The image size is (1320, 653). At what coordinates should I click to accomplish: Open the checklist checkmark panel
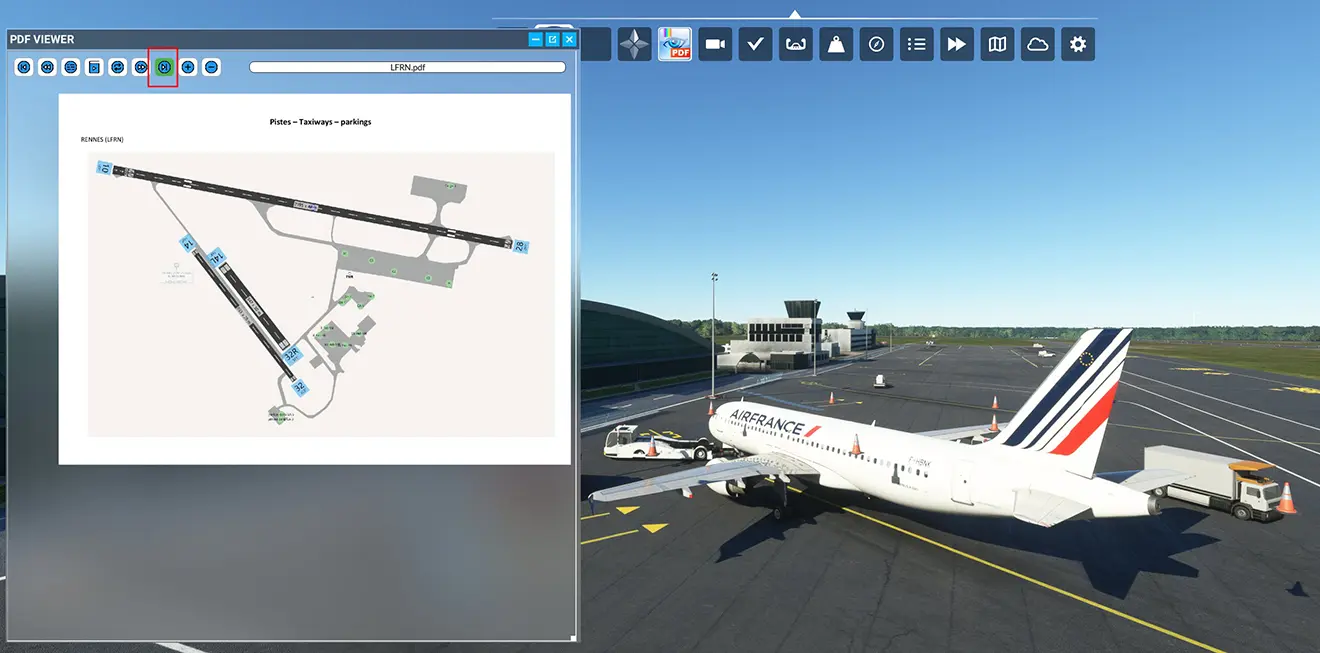[756, 44]
